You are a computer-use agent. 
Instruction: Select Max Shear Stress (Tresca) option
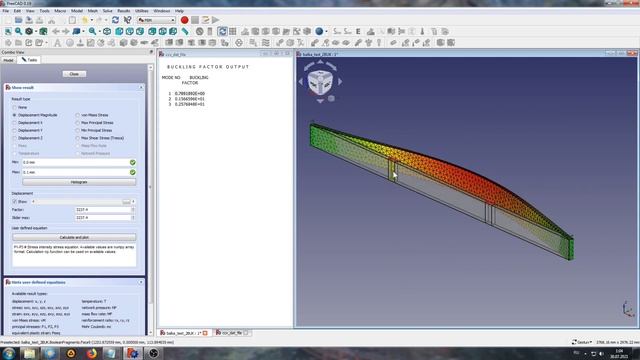click(78, 138)
